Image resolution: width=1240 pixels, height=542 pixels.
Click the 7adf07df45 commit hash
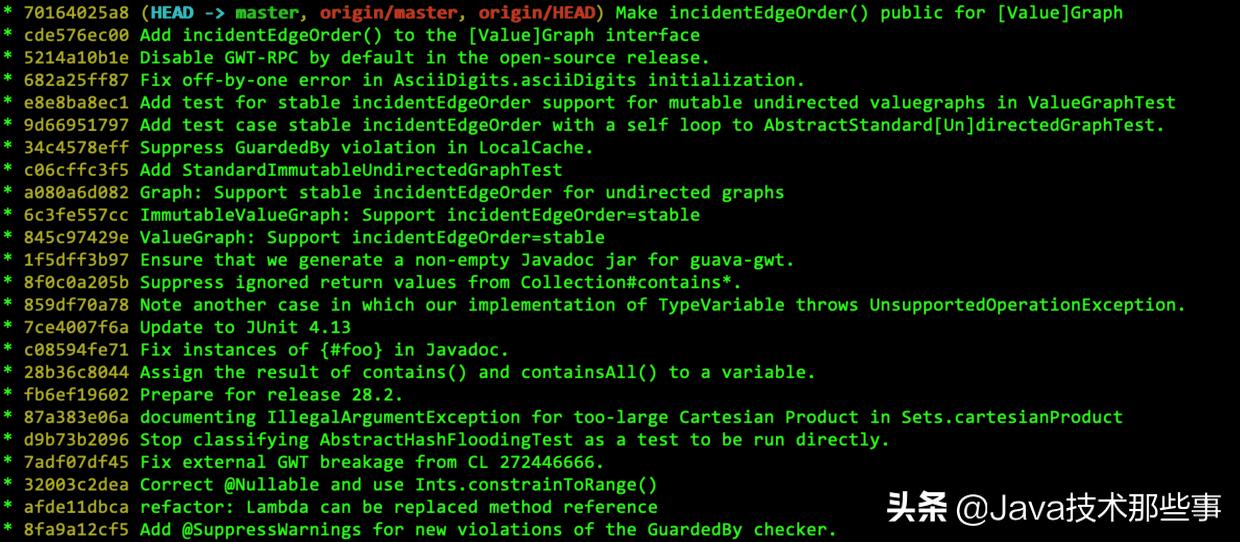click(76, 463)
